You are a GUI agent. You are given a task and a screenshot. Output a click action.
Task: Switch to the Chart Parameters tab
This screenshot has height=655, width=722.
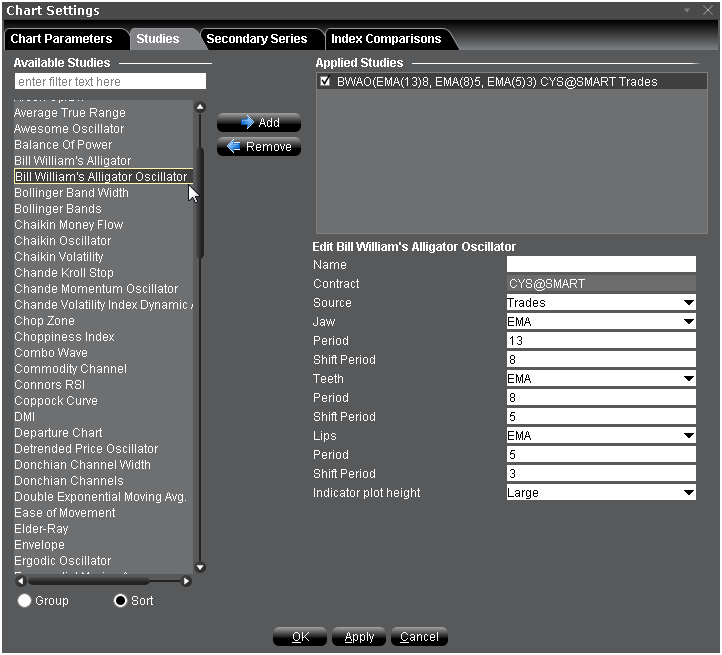[61, 39]
